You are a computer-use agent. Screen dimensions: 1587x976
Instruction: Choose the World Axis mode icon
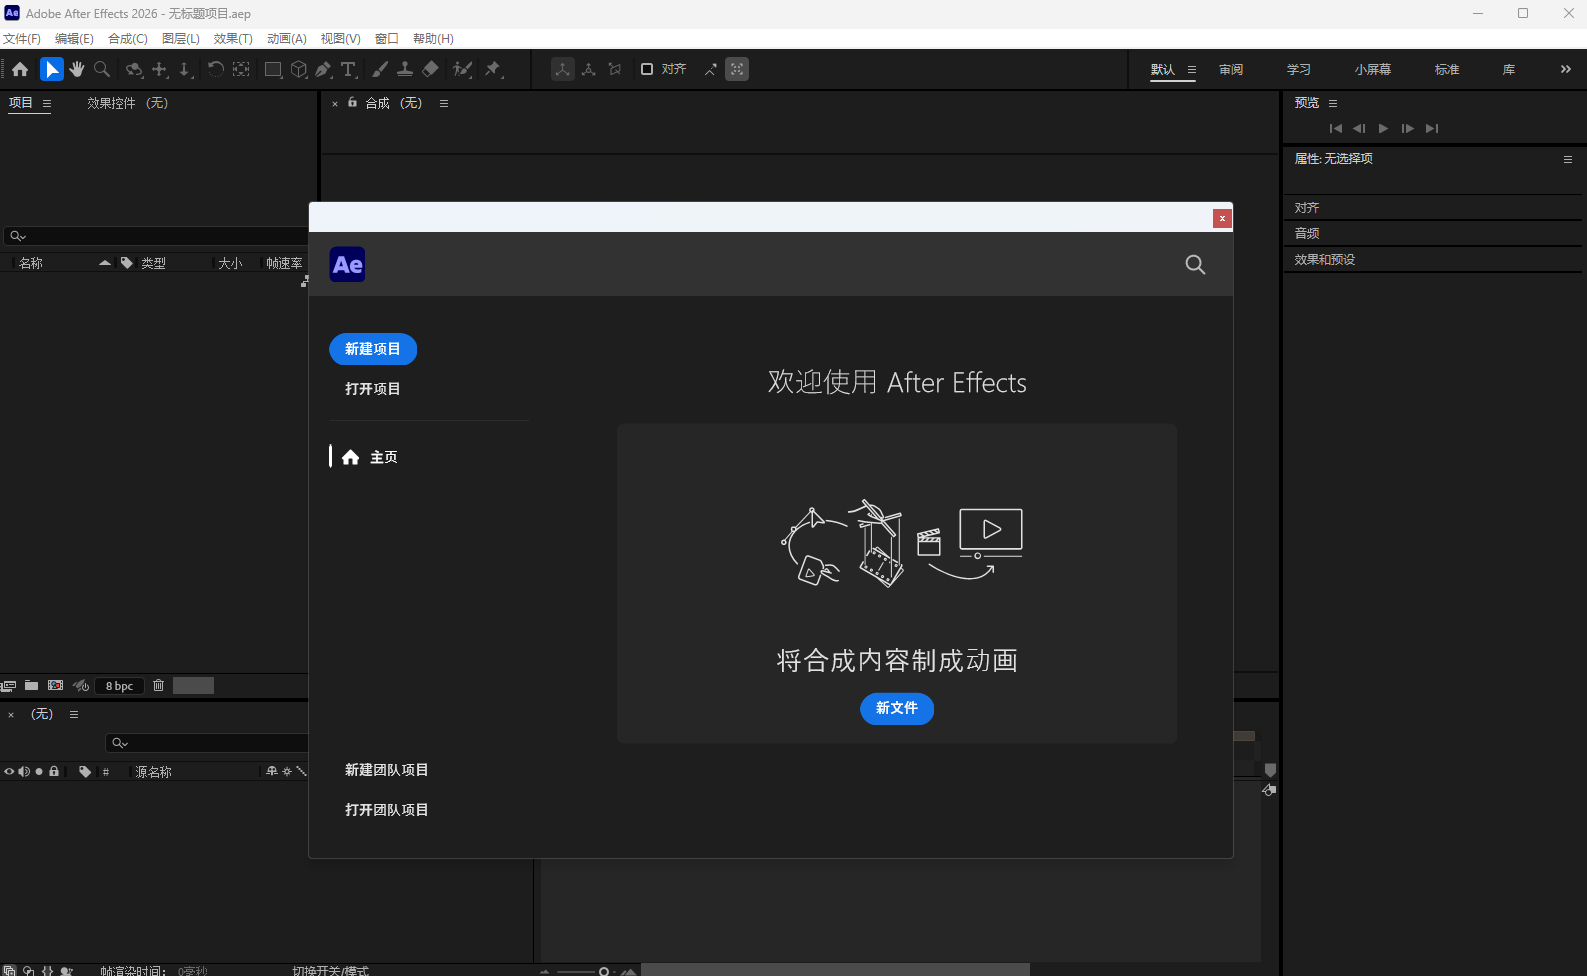click(589, 69)
